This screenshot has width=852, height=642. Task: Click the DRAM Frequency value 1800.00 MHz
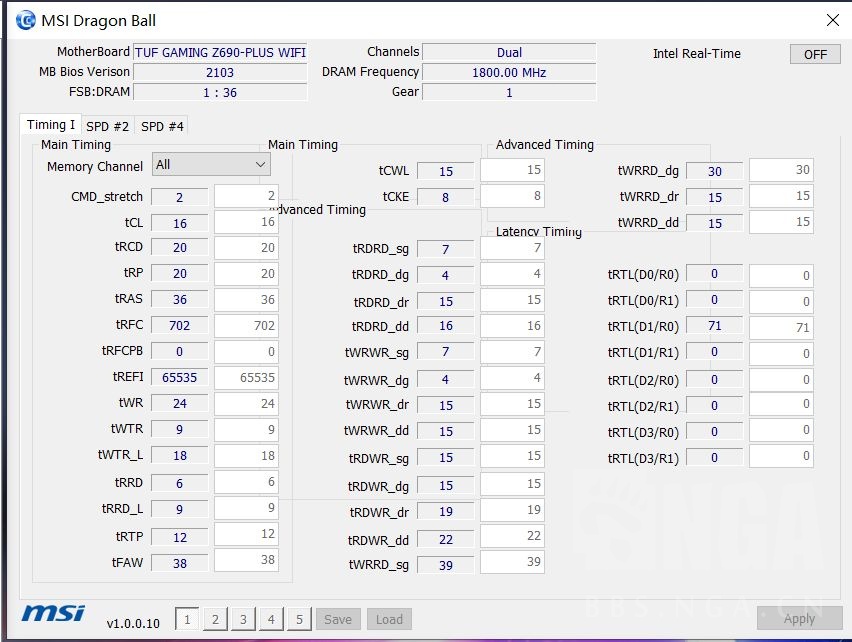(509, 72)
